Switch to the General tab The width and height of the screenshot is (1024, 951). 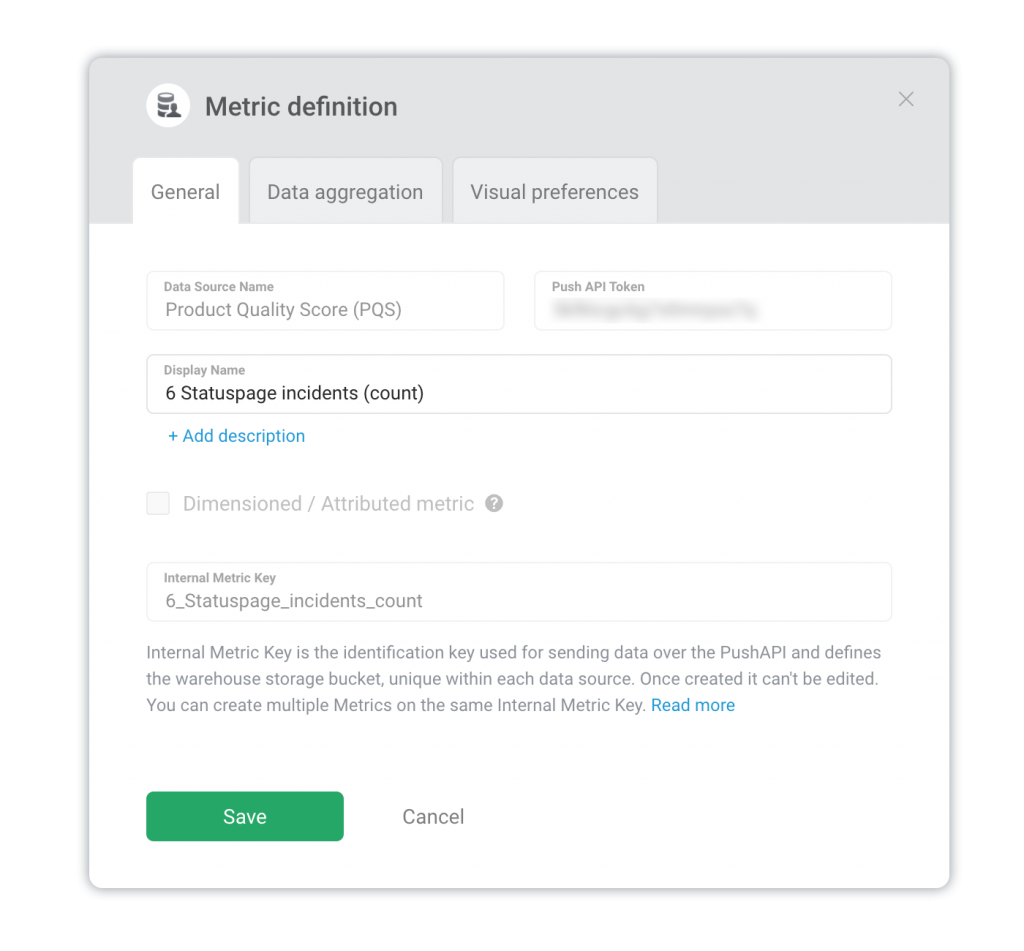click(x=185, y=192)
